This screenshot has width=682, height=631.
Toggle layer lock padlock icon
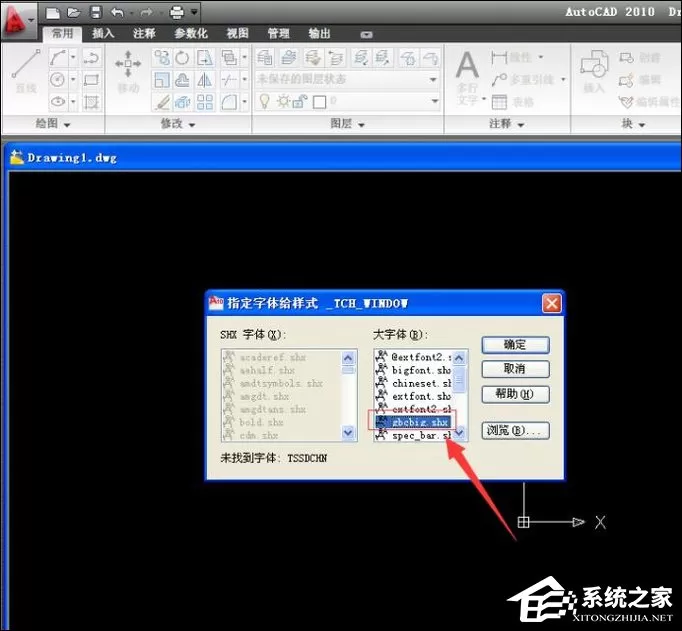(x=300, y=102)
